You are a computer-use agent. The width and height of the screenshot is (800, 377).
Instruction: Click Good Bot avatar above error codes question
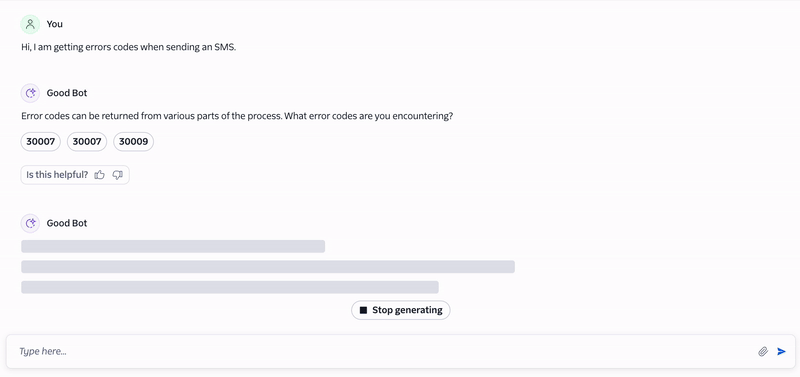coord(30,93)
